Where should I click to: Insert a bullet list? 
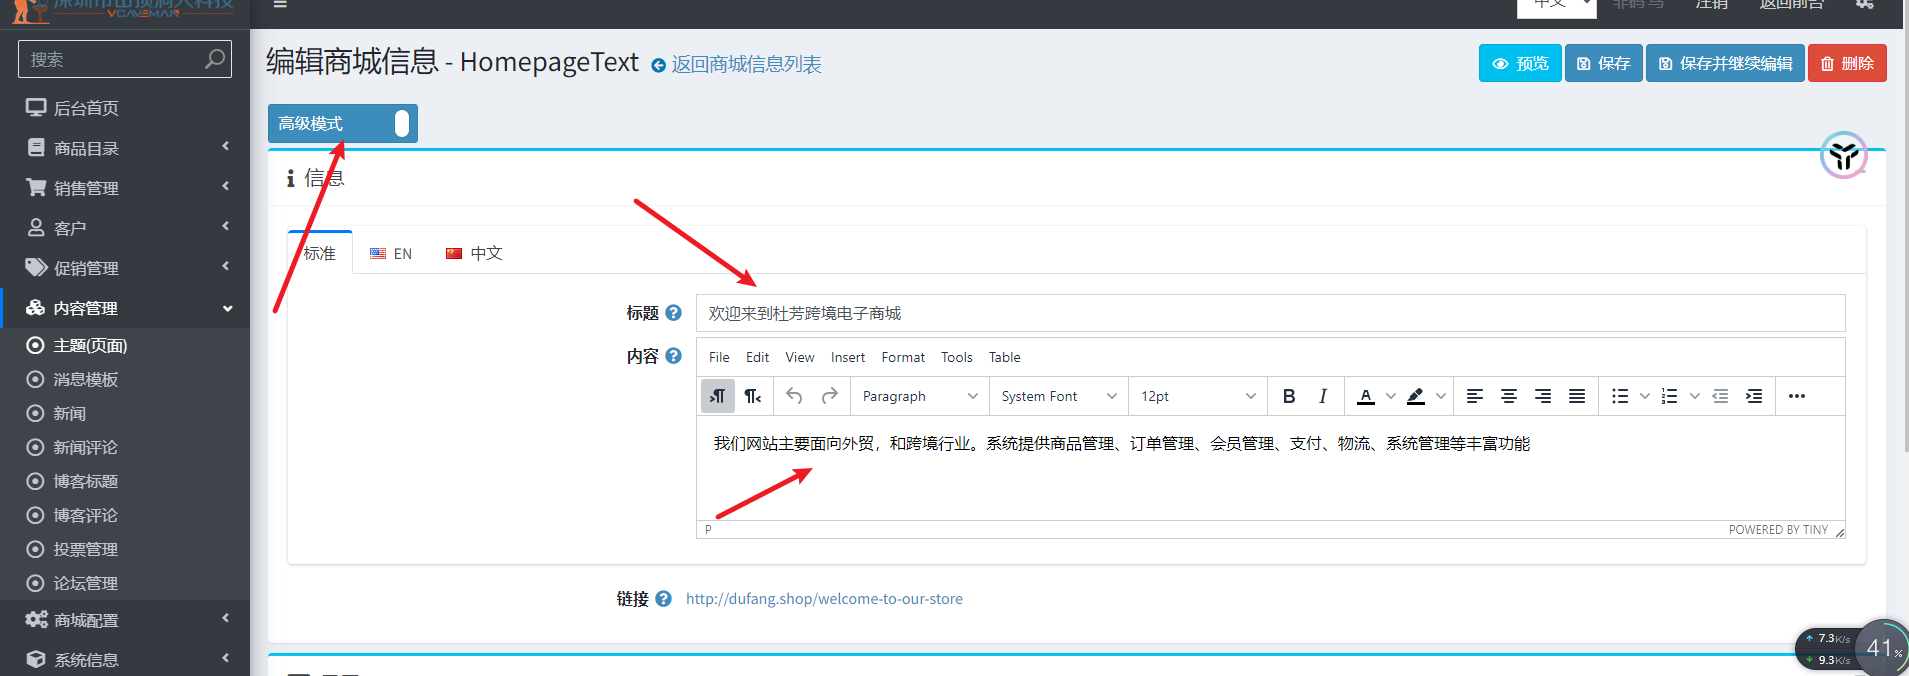(x=1619, y=396)
